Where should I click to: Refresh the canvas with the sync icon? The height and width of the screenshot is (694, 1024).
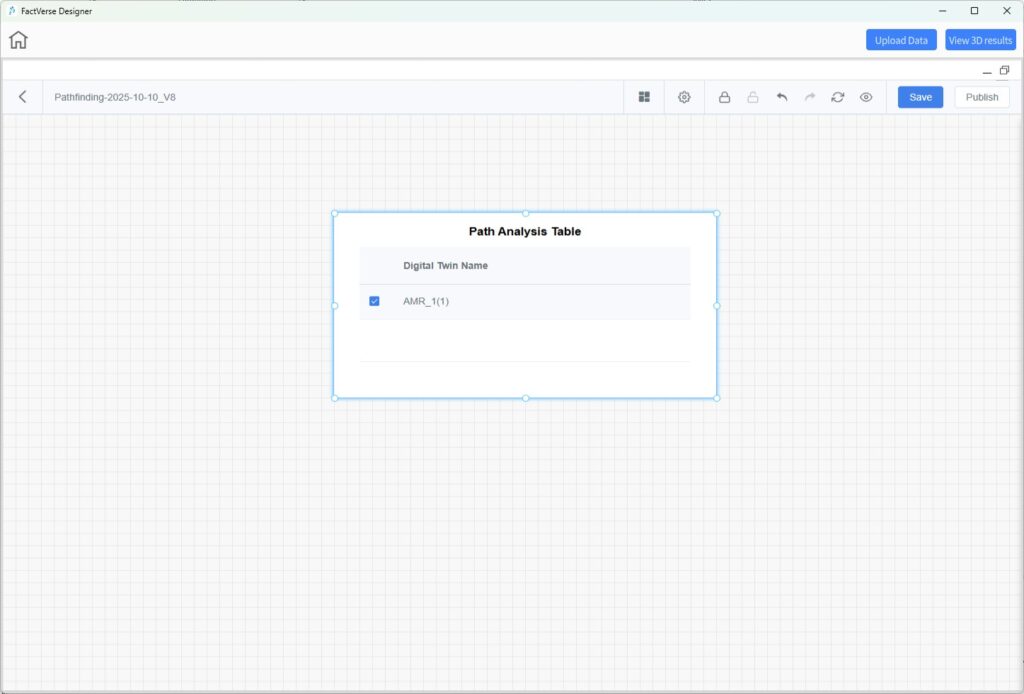[x=838, y=97]
